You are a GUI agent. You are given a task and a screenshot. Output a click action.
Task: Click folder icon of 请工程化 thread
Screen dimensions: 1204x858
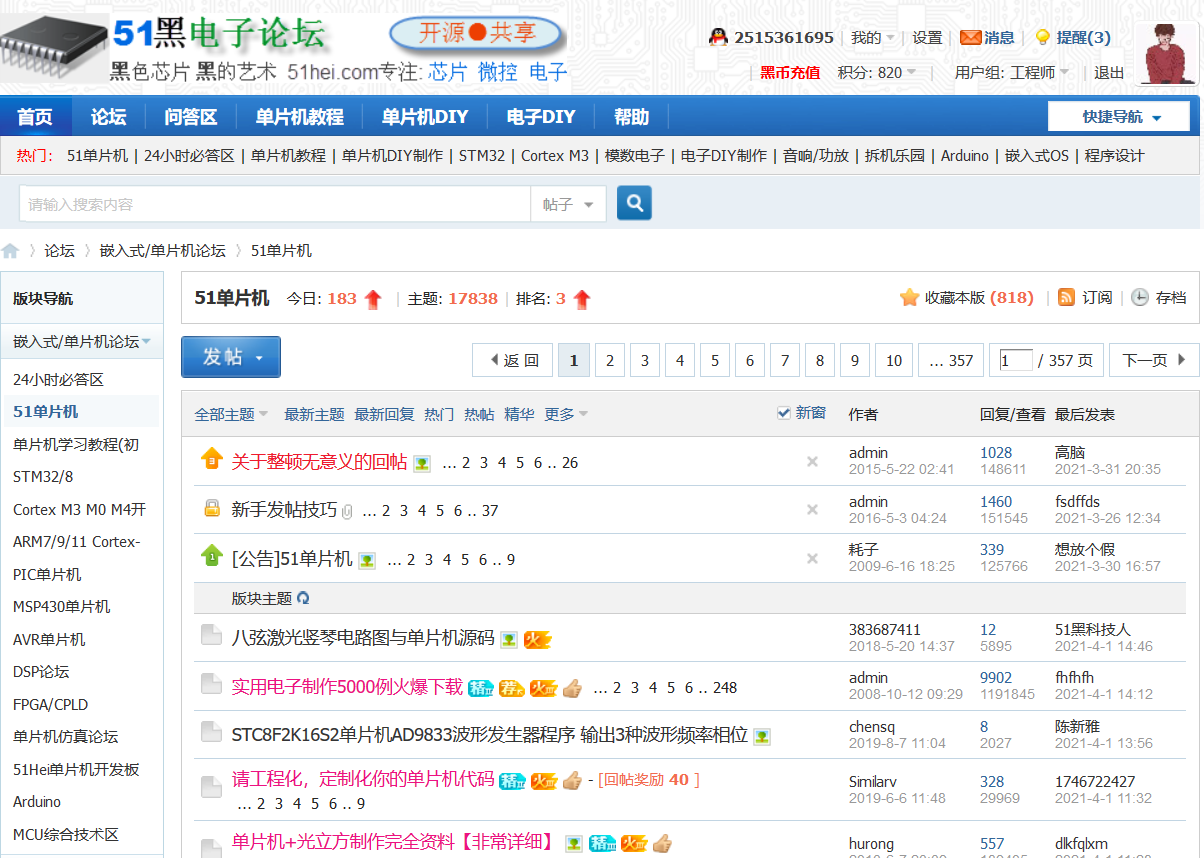click(211, 787)
